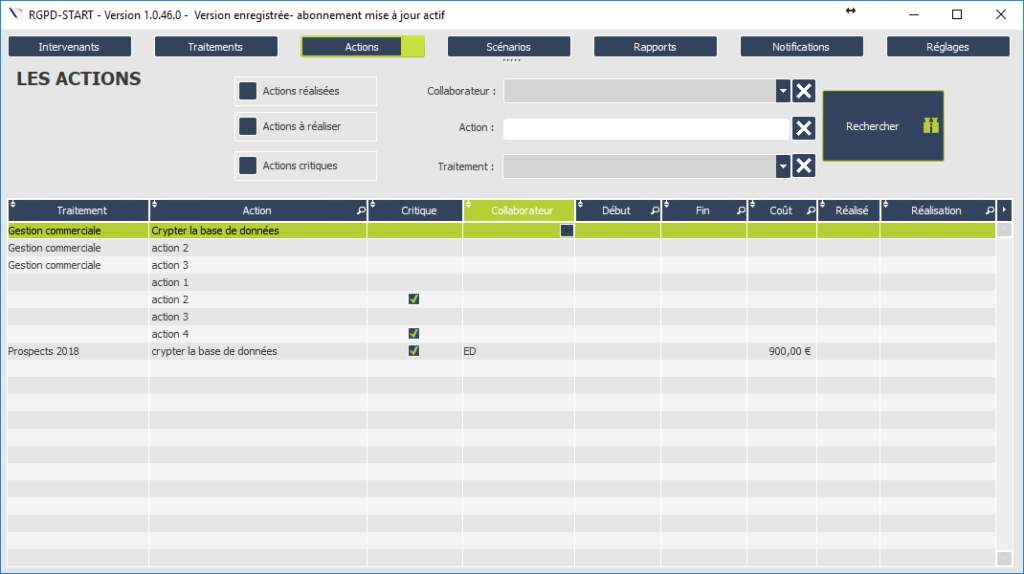Viewport: 1024px width, 574px height.
Task: Click the dark square in selected row Collaborateur cell
Action: point(567,231)
